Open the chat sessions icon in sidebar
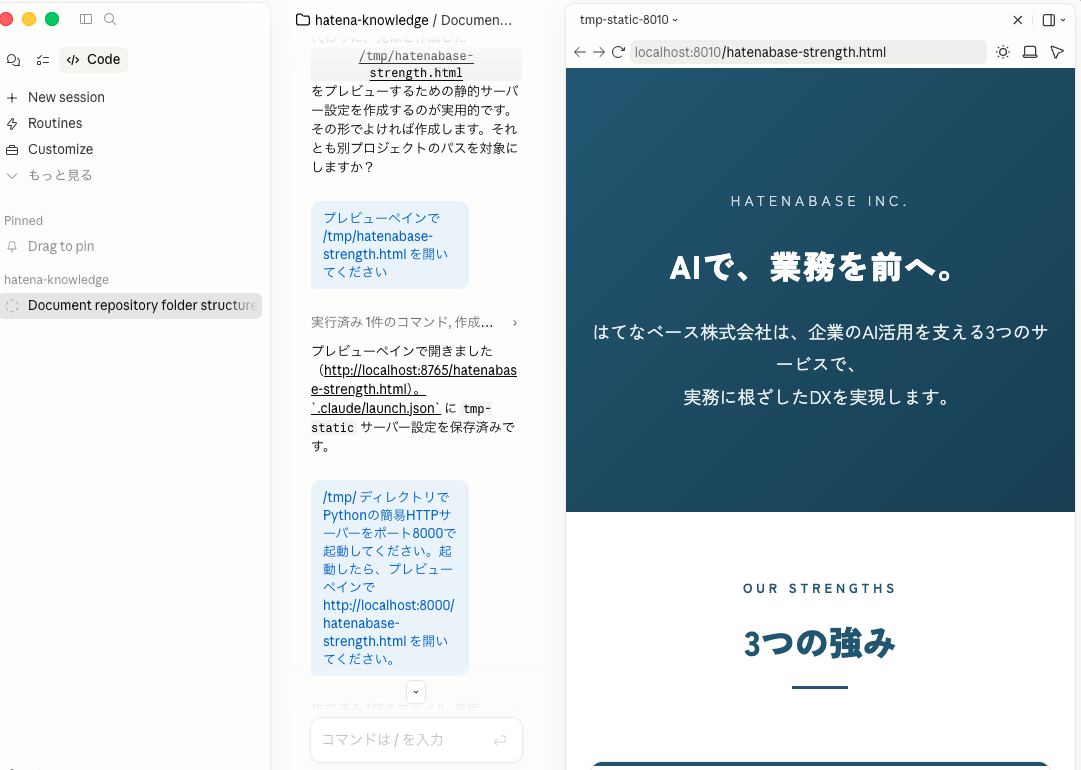The height and width of the screenshot is (770, 1081). coord(13,61)
